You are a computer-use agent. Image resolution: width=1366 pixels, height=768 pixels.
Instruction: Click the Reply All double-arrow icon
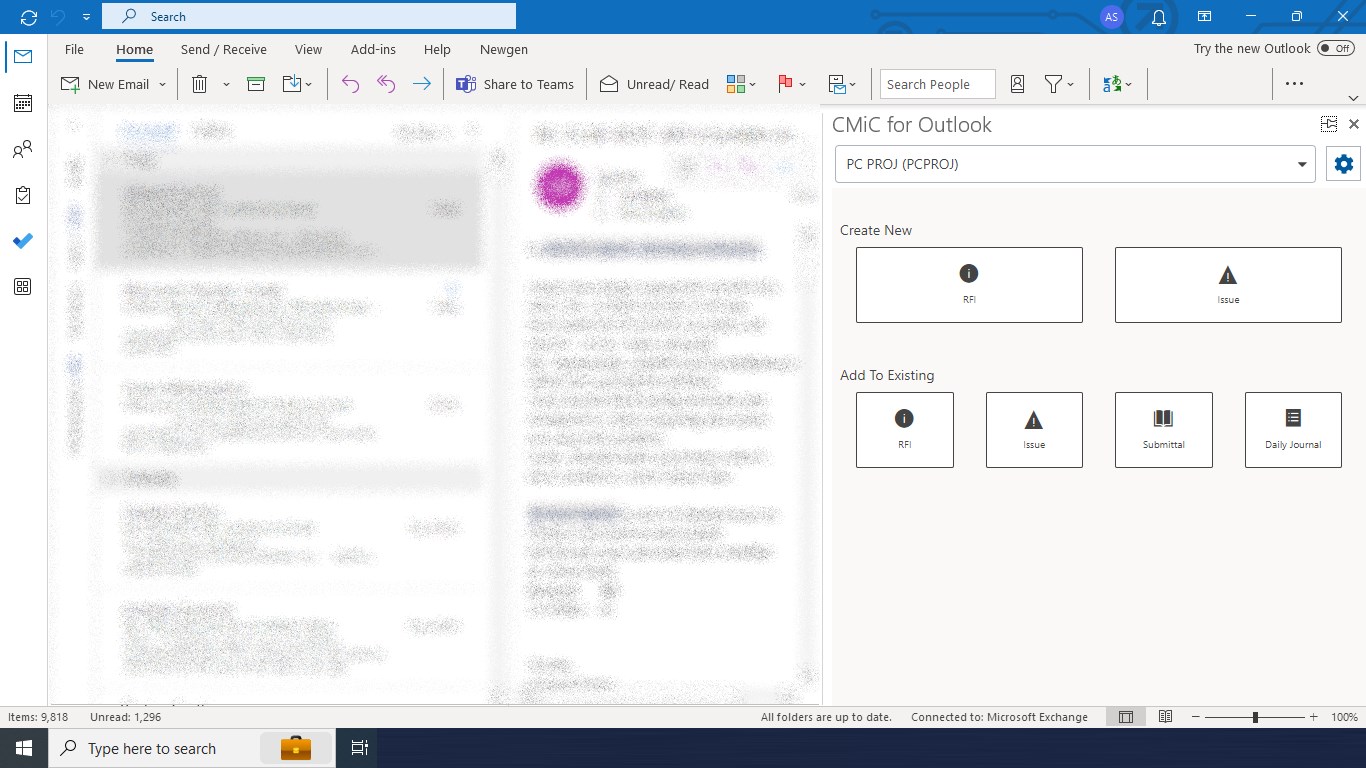(x=386, y=84)
